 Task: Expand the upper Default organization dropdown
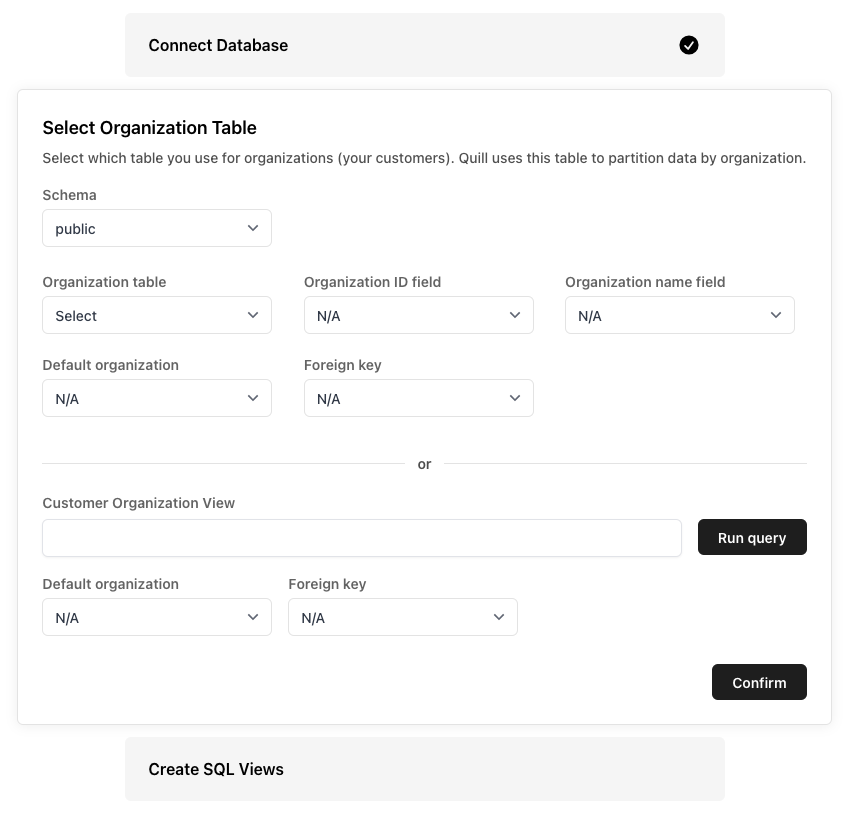tap(156, 399)
